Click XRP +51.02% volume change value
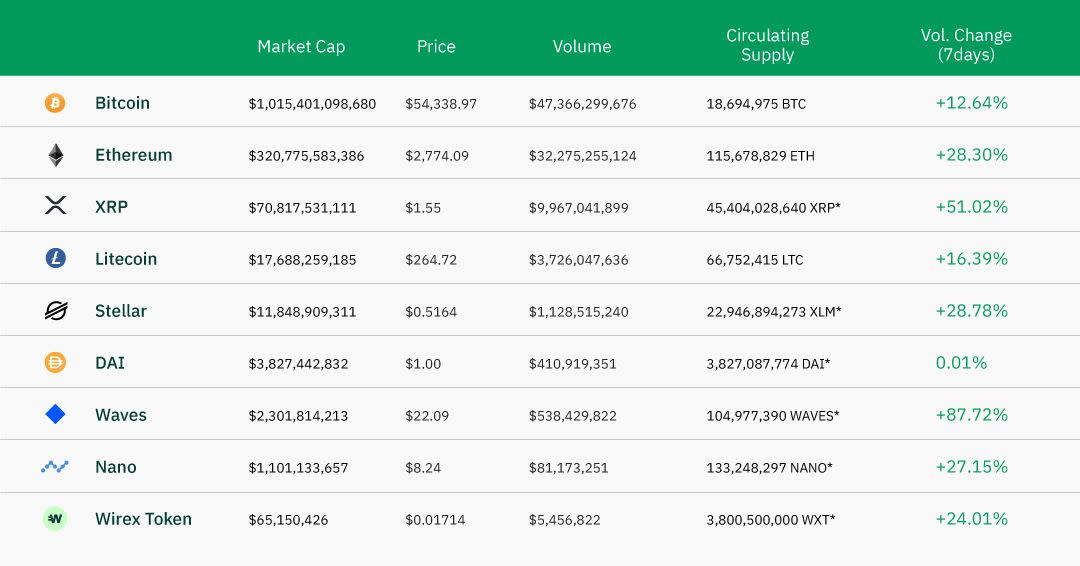This screenshot has width=1080, height=566. point(971,207)
